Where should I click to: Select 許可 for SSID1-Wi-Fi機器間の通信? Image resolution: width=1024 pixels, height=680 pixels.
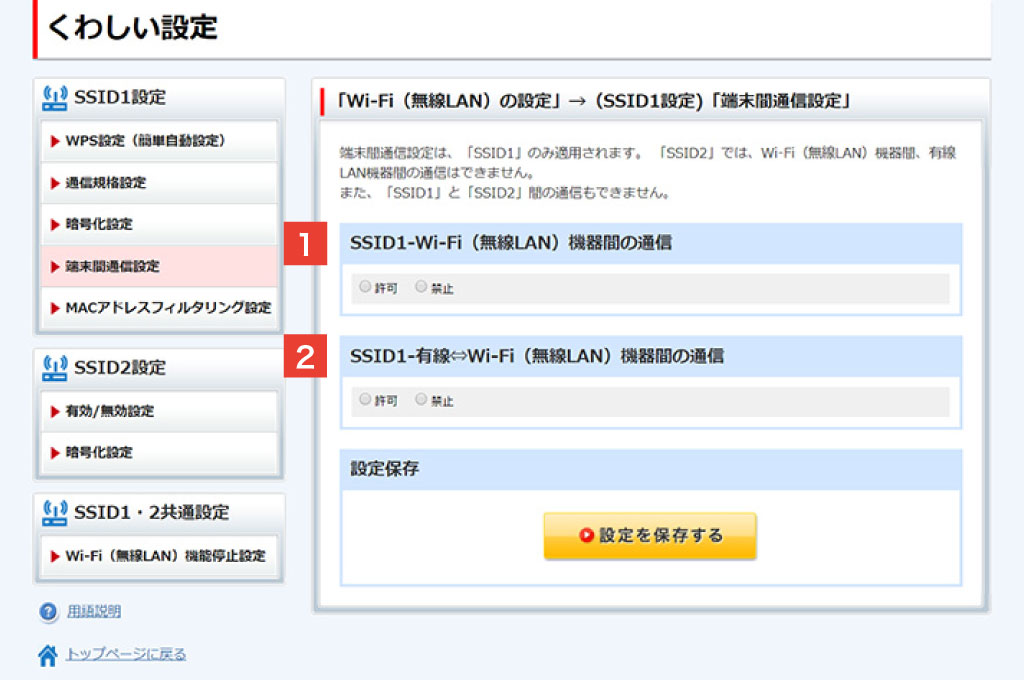[365, 287]
